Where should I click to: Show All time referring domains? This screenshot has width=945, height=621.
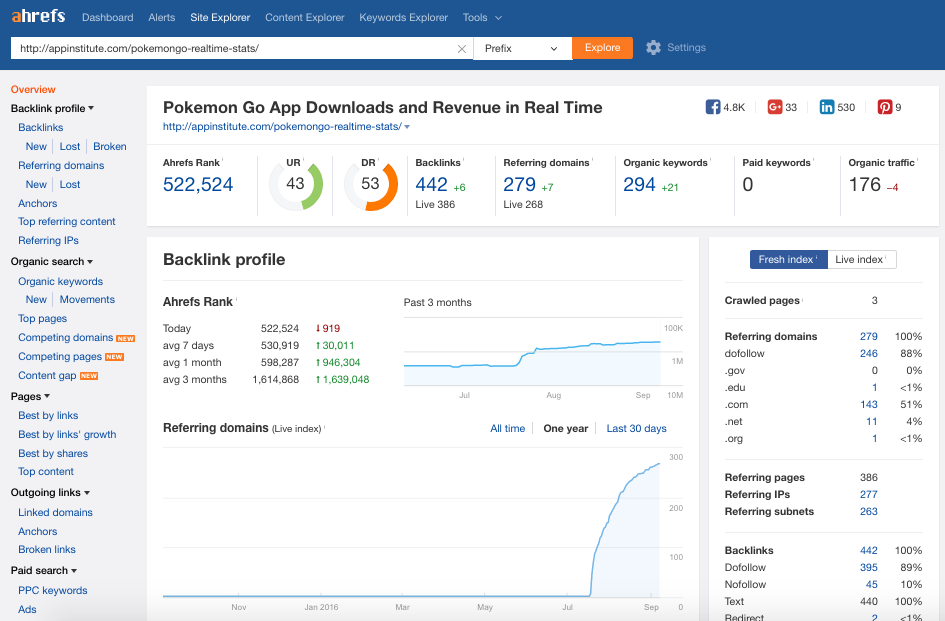507,429
